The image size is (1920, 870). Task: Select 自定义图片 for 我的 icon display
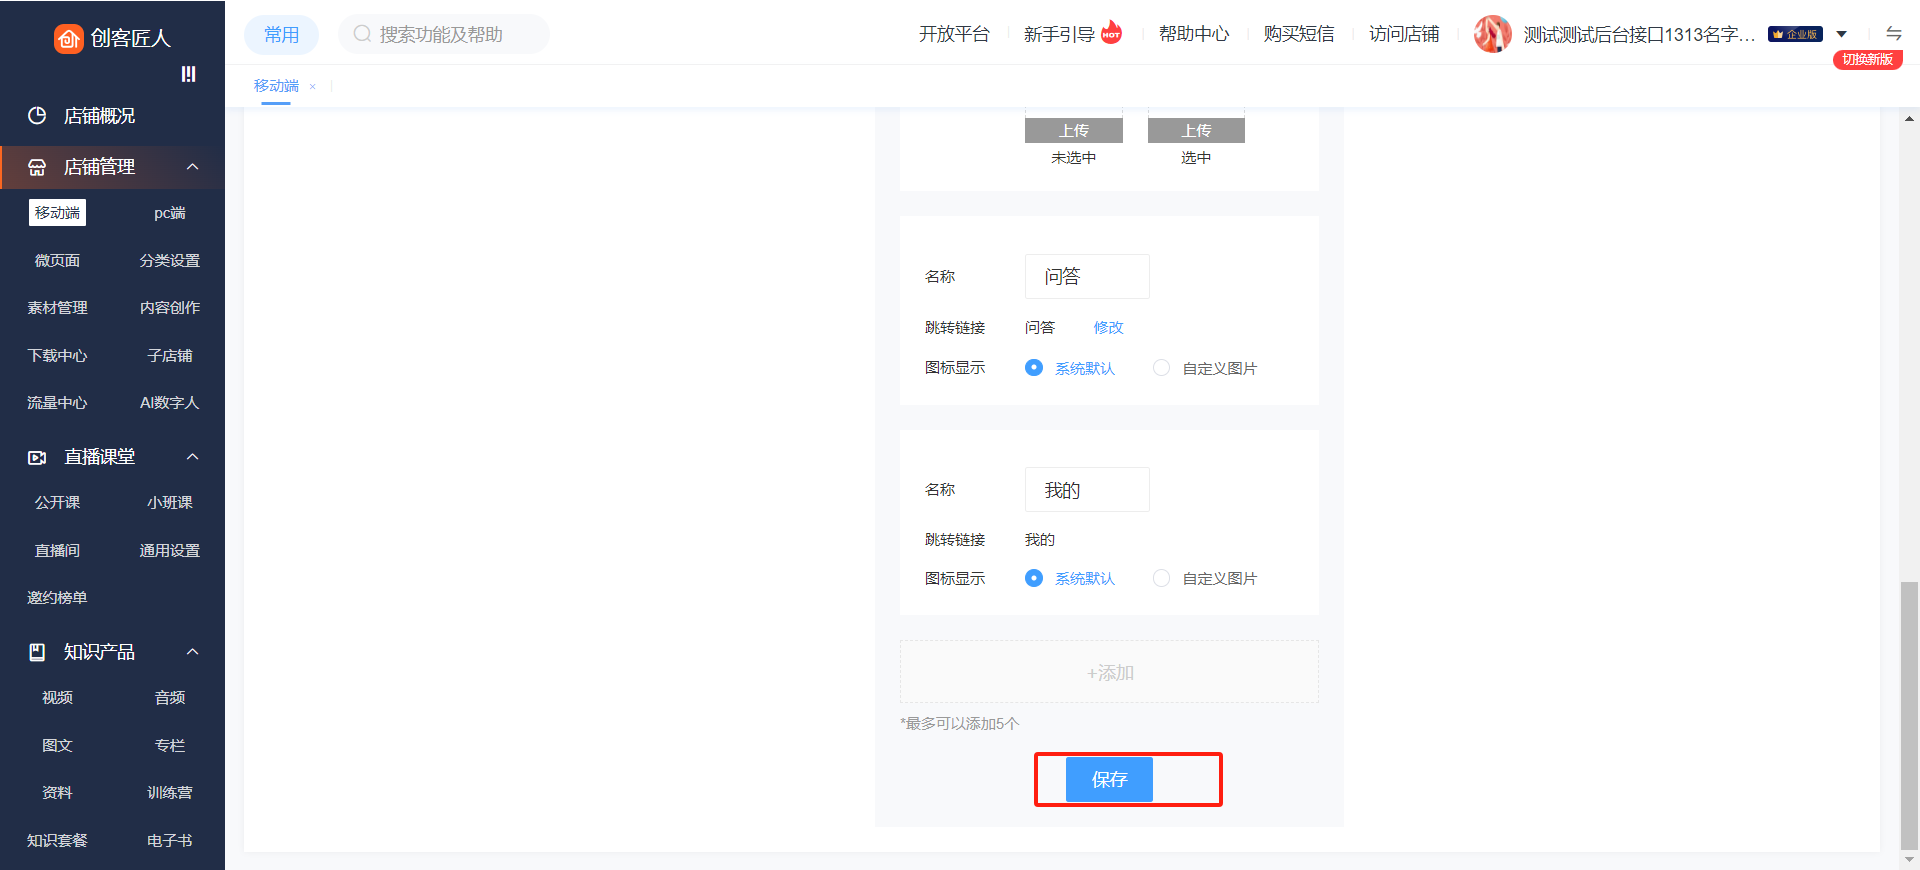pyautogui.click(x=1161, y=578)
